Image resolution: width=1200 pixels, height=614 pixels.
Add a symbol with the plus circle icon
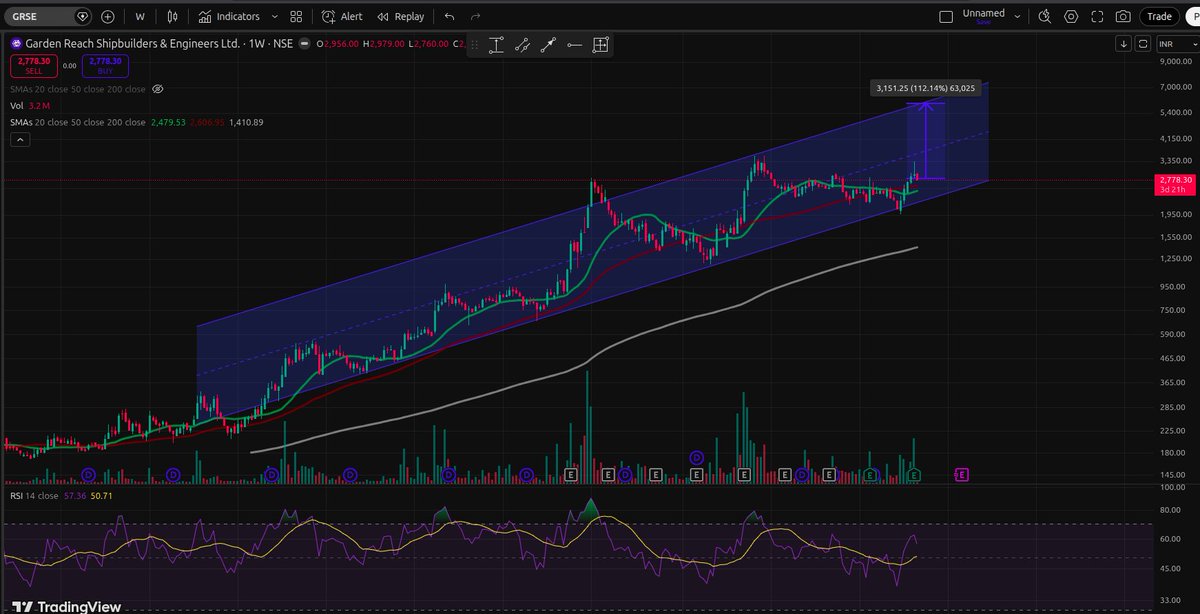tap(108, 17)
